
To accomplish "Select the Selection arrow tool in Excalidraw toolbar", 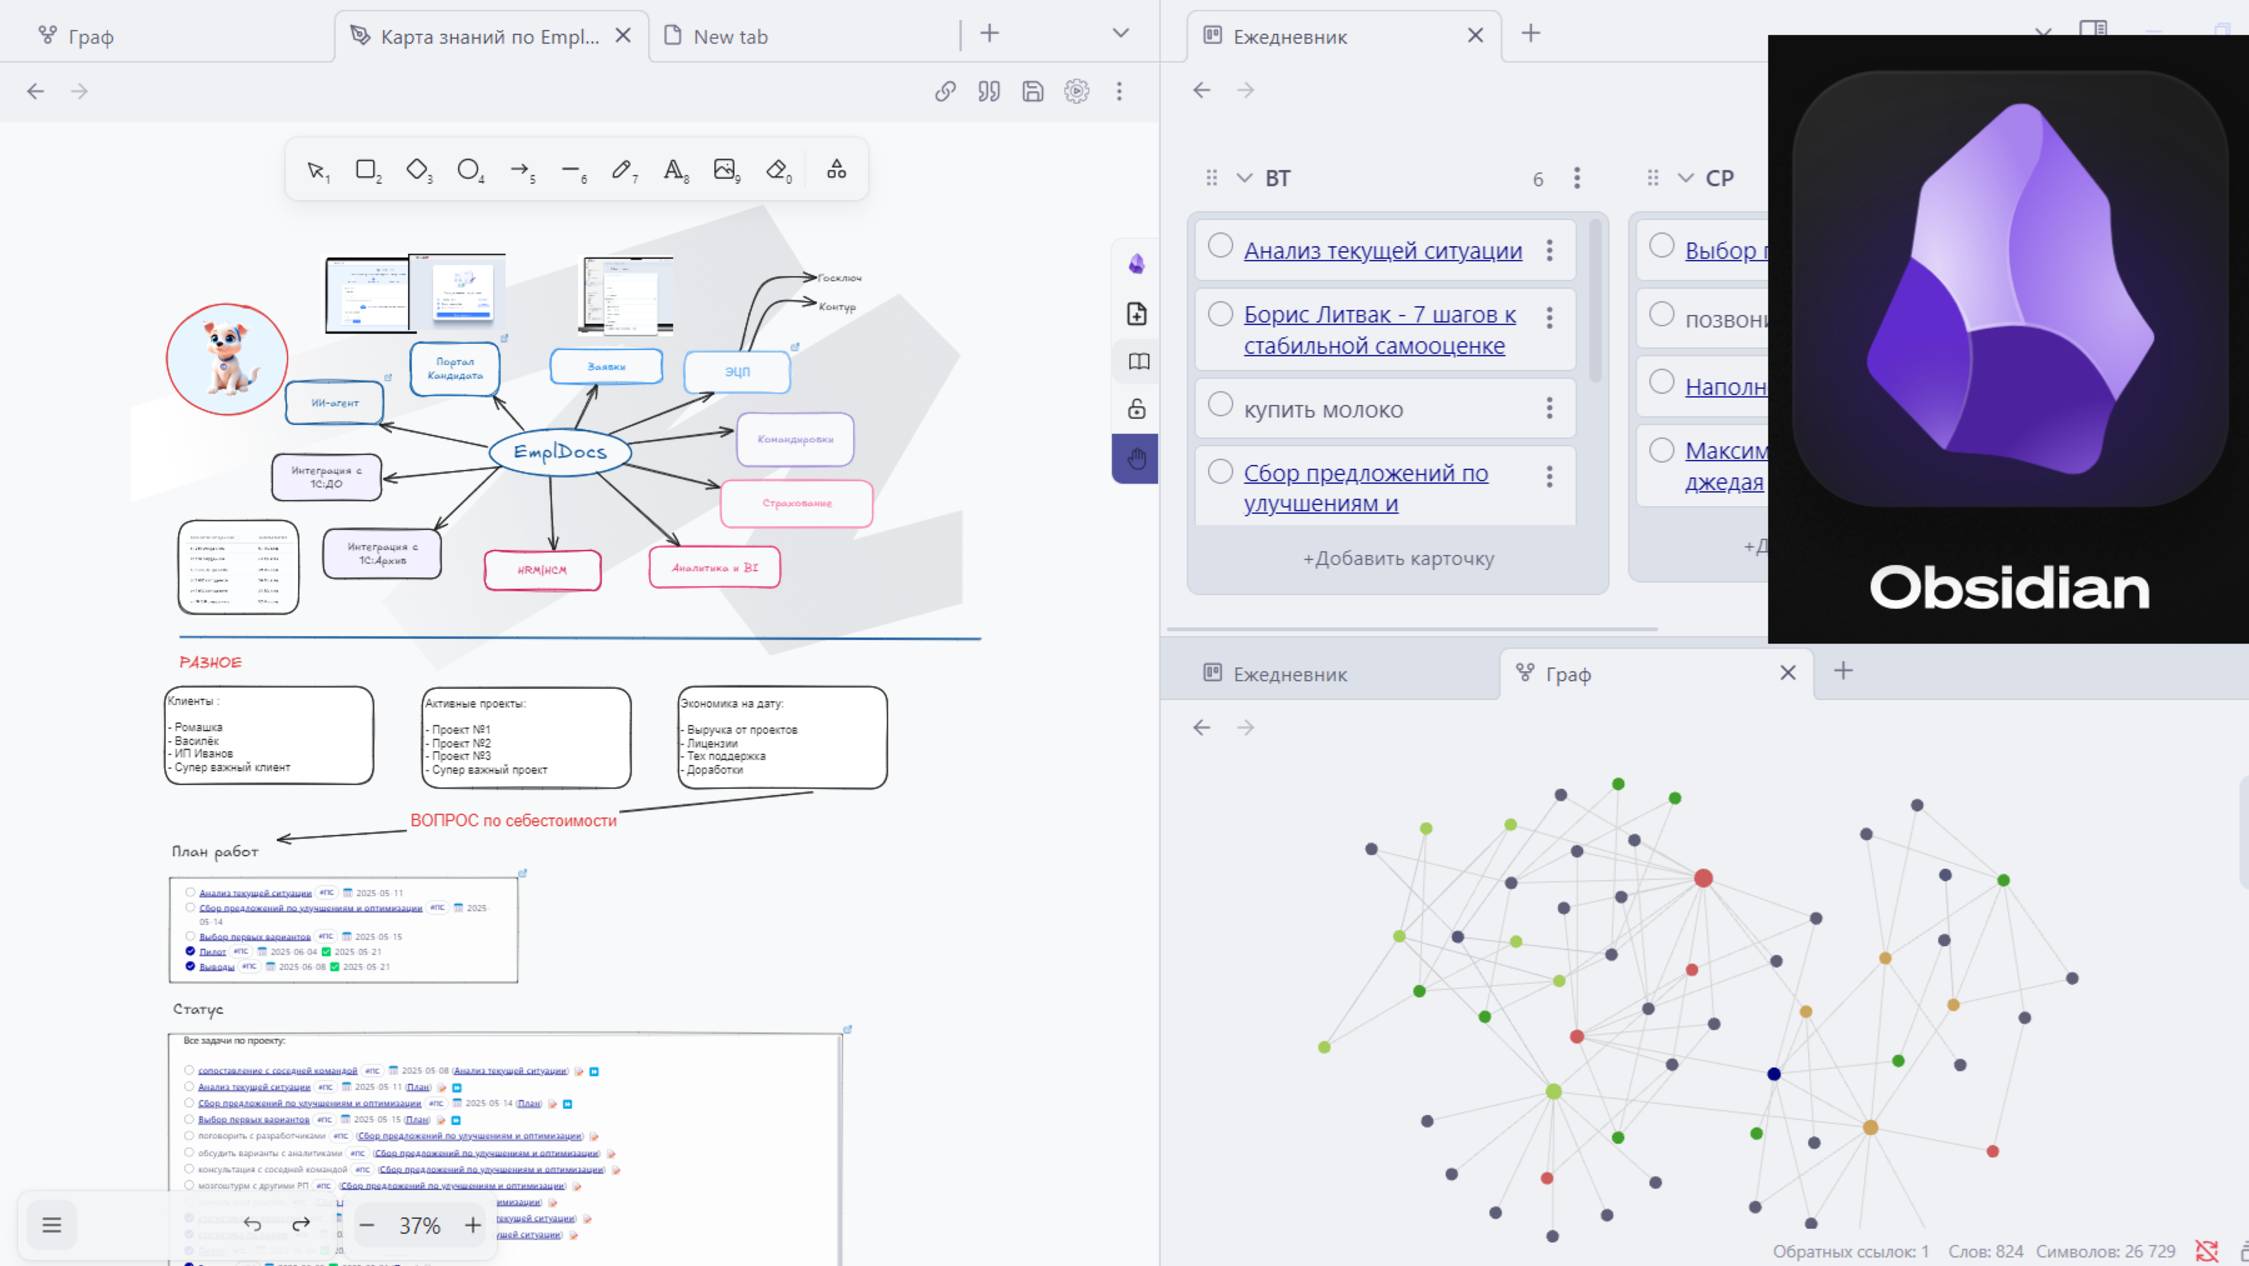I will click(x=316, y=170).
